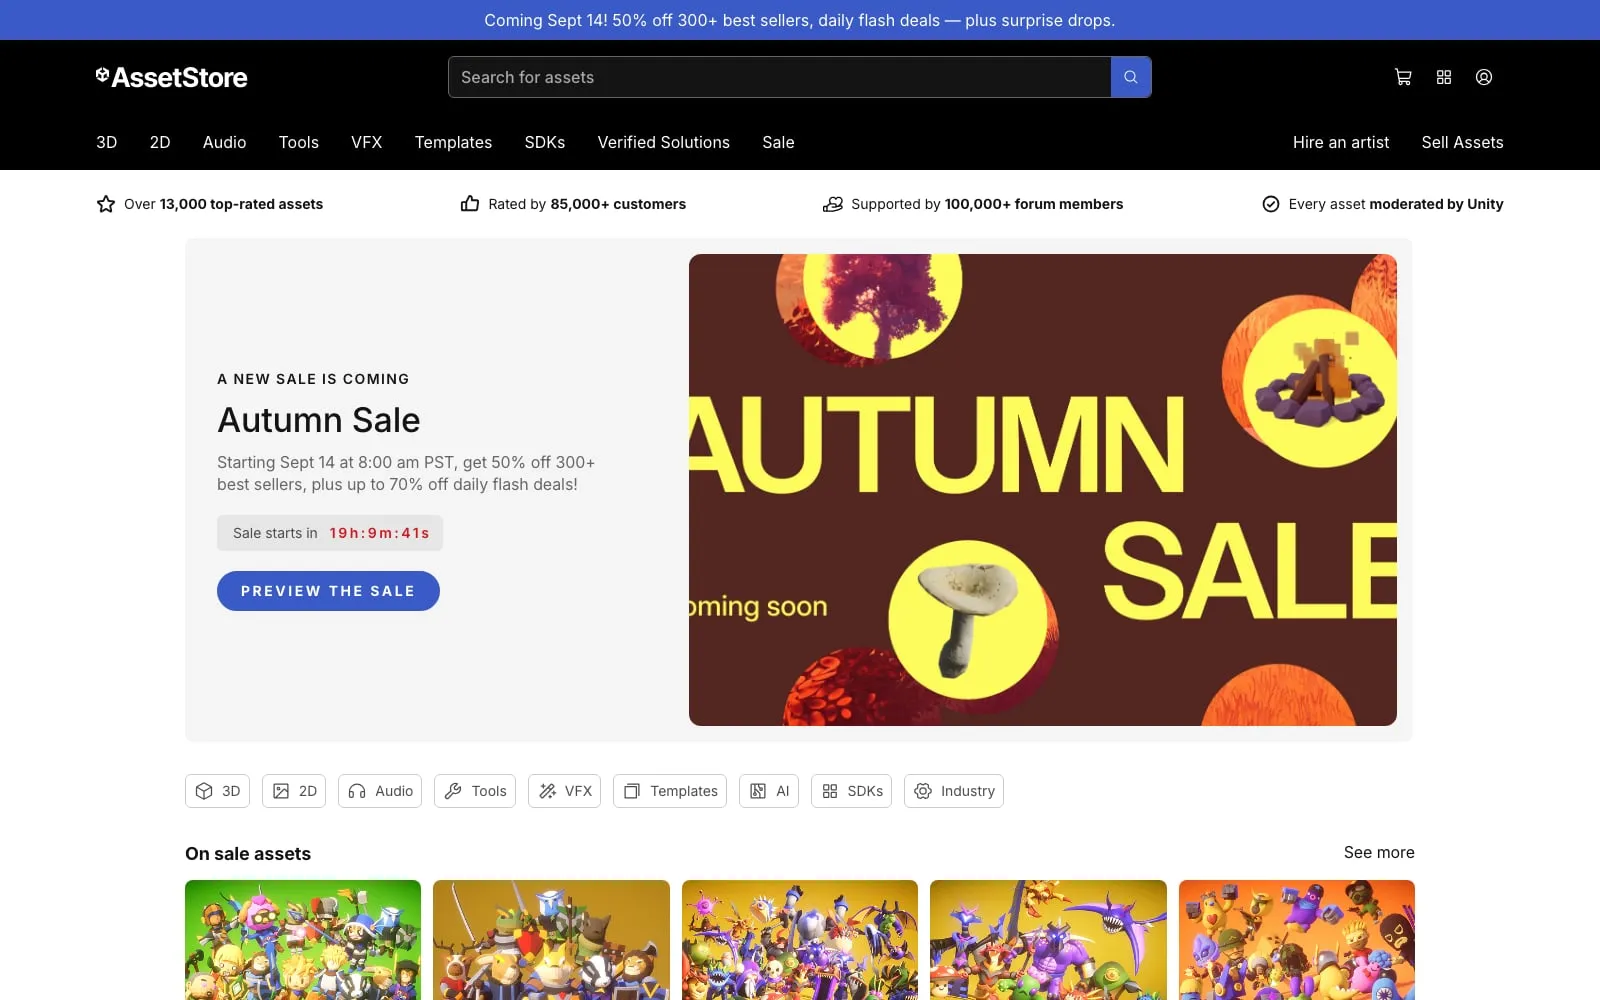Select the VFX category chip
Screen dimensions: 1600x1000
pos(564,791)
